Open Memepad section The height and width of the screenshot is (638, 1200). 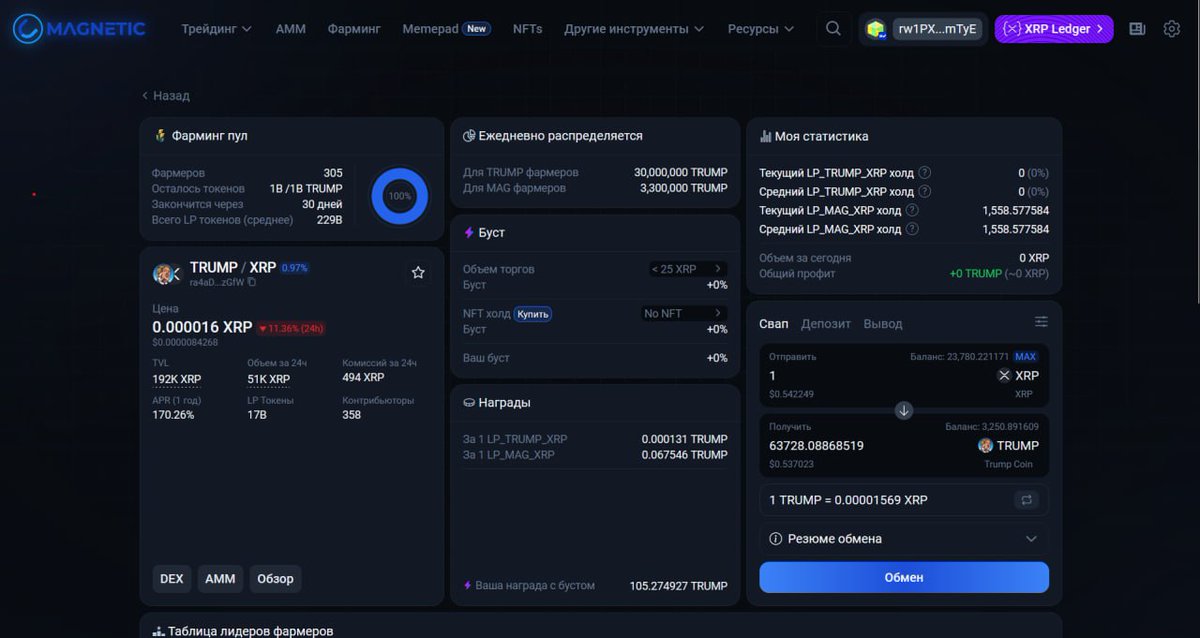(446, 29)
